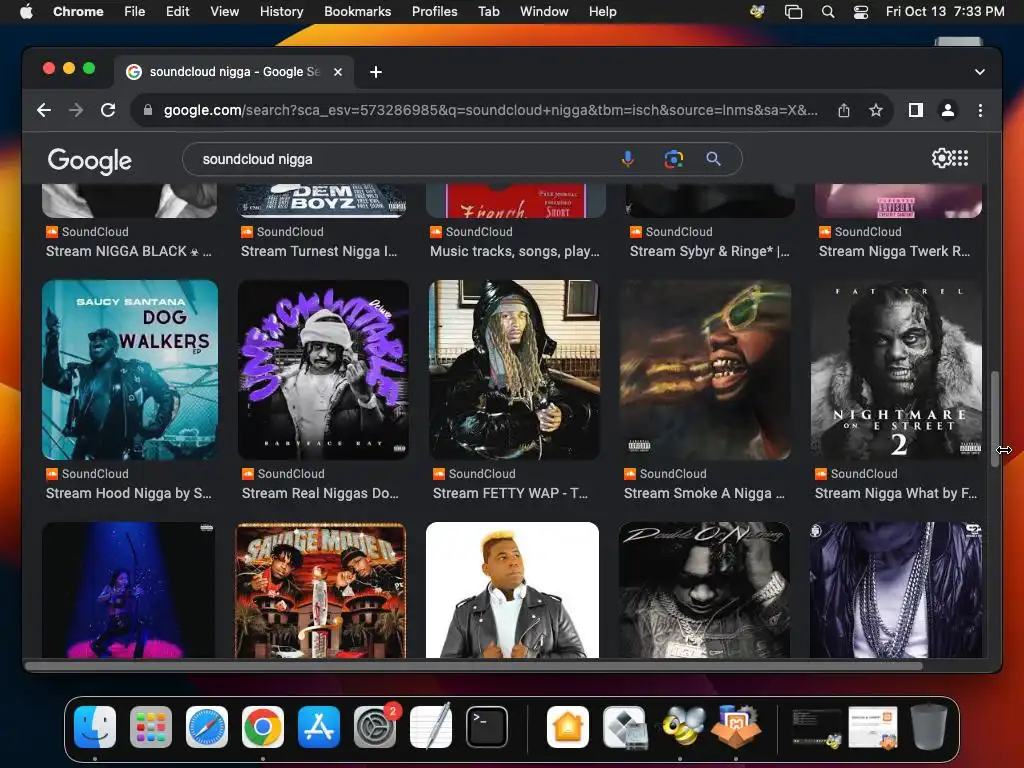Search by image with Google Lens
Viewport: 1024px width, 768px height.
pyautogui.click(x=674, y=159)
